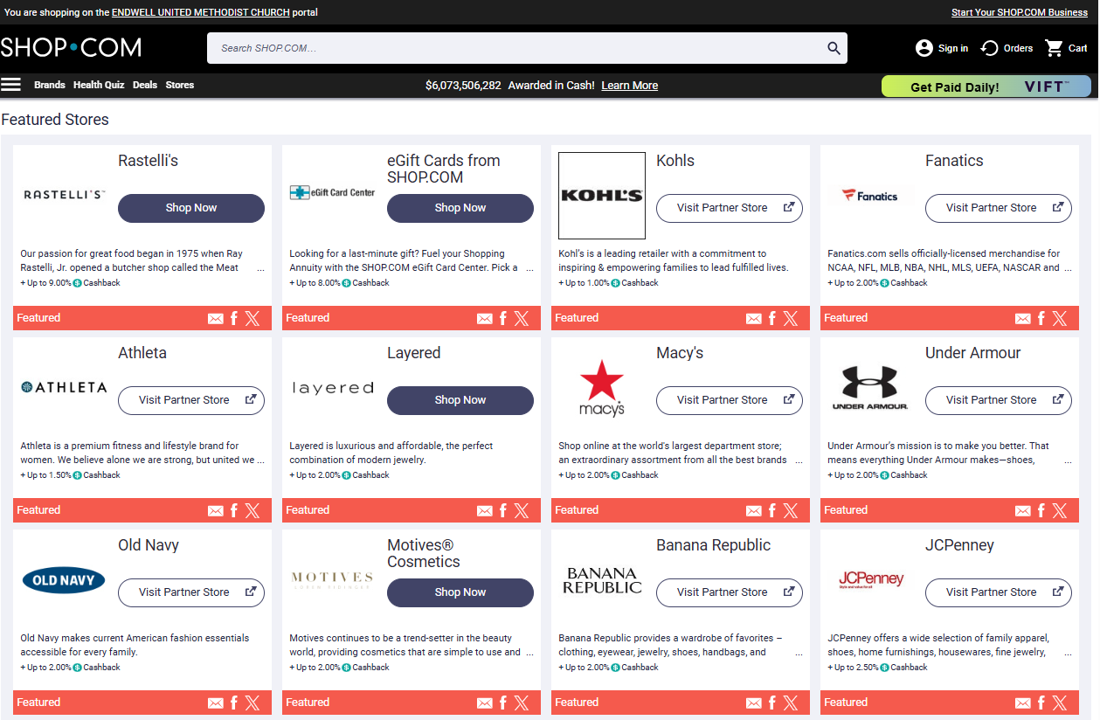This screenshot has width=1100, height=720.
Task: Share Athleta on X
Action: click(x=253, y=511)
